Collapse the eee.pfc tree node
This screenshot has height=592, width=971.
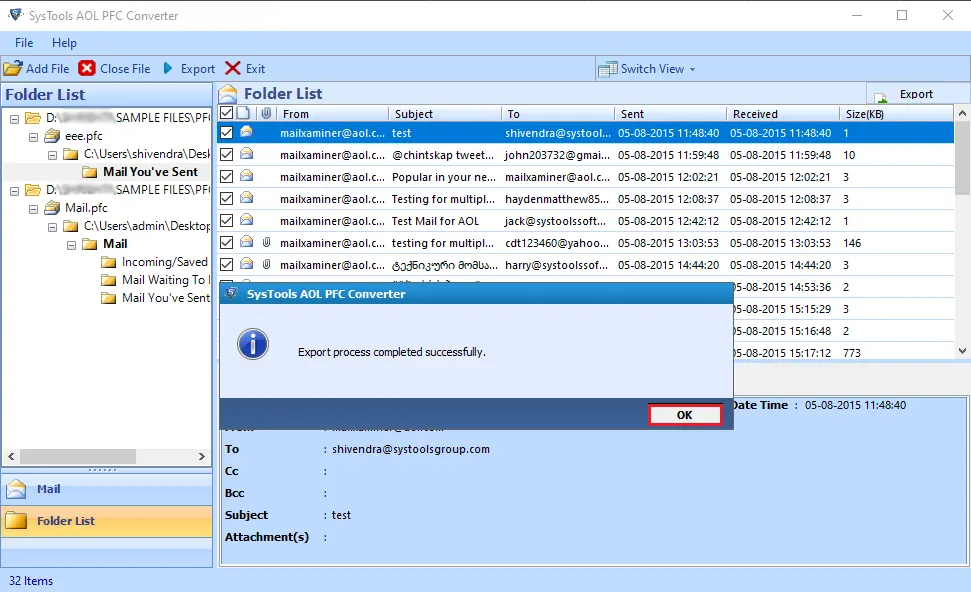pyautogui.click(x=33, y=137)
